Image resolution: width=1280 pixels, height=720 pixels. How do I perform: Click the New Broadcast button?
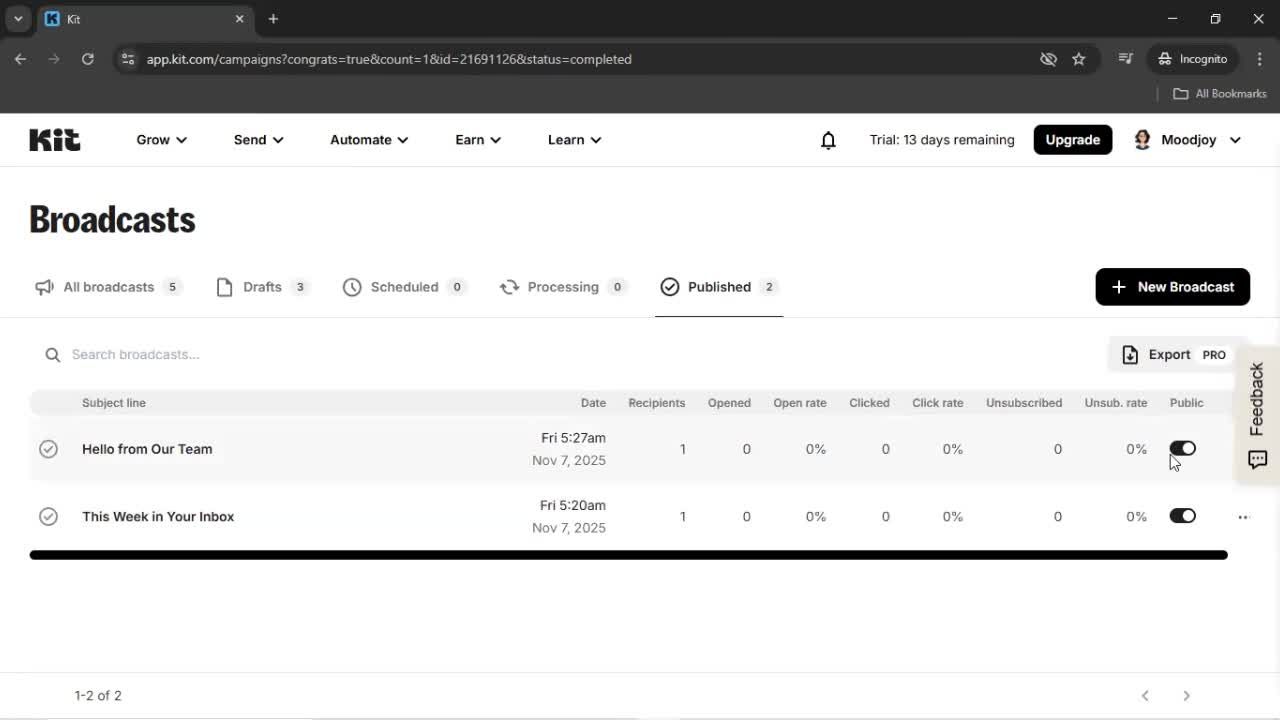1172,287
